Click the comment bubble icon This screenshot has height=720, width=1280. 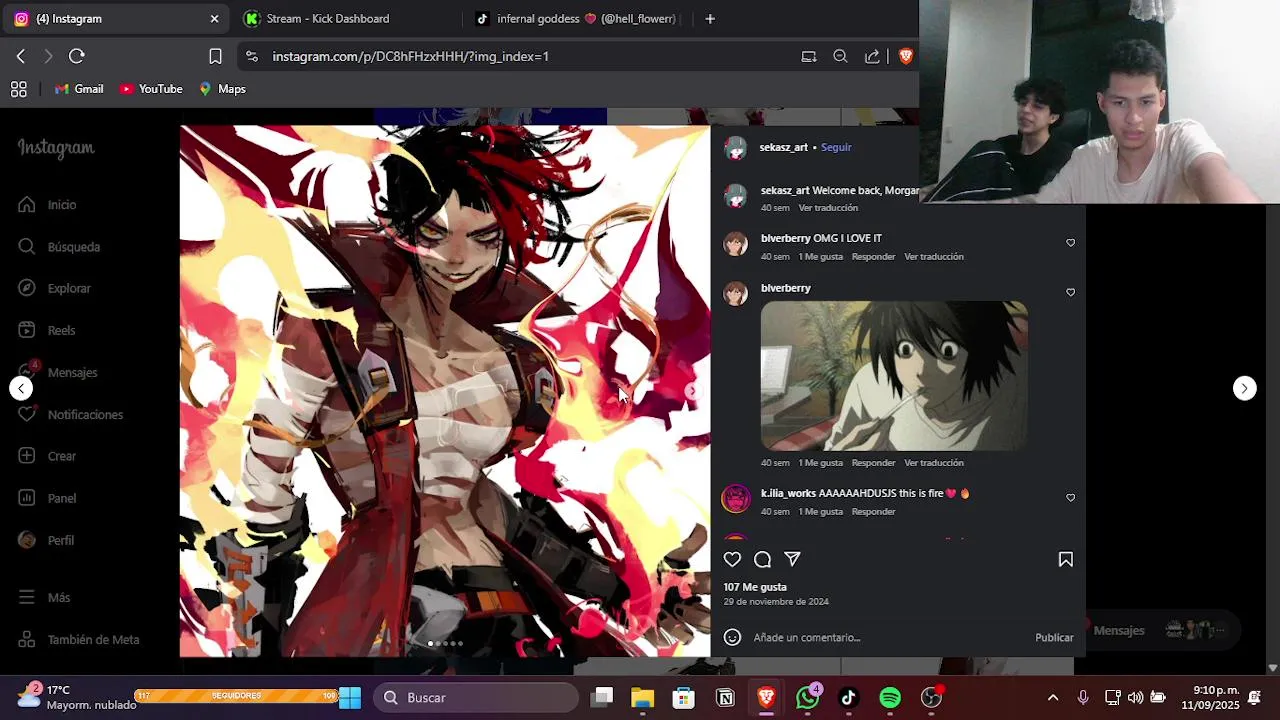tap(763, 560)
